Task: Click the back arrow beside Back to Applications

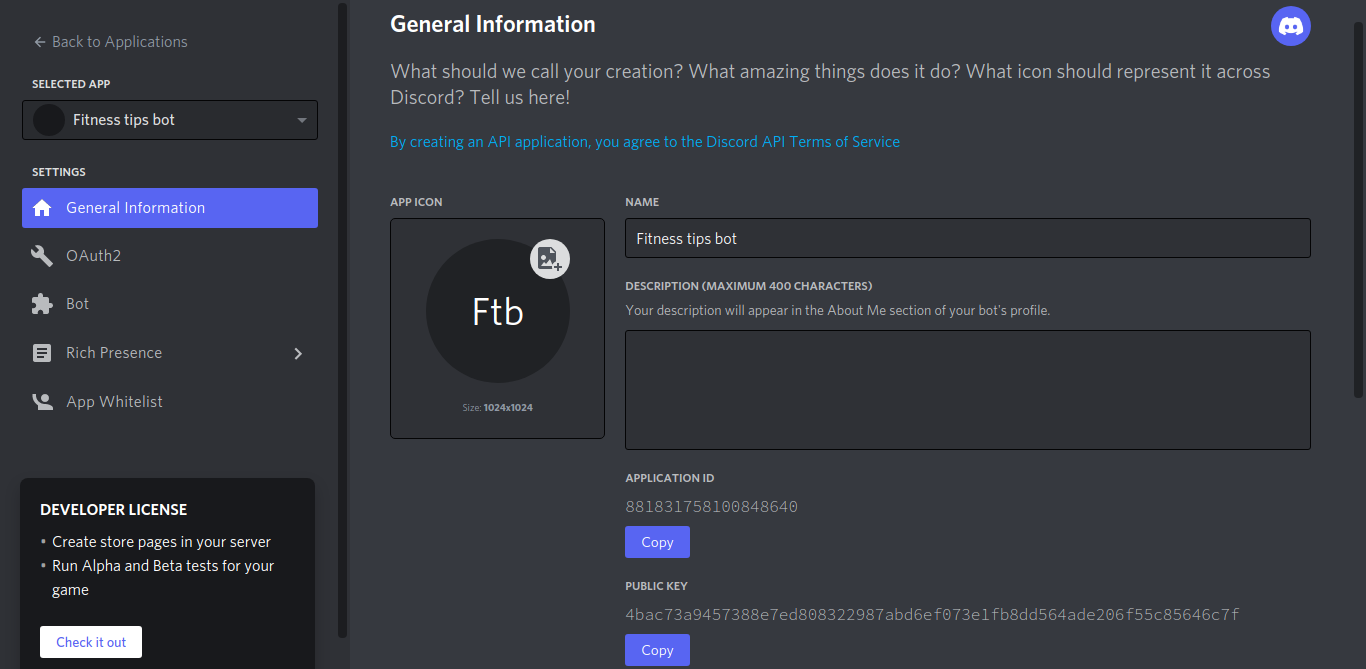Action: pos(40,42)
